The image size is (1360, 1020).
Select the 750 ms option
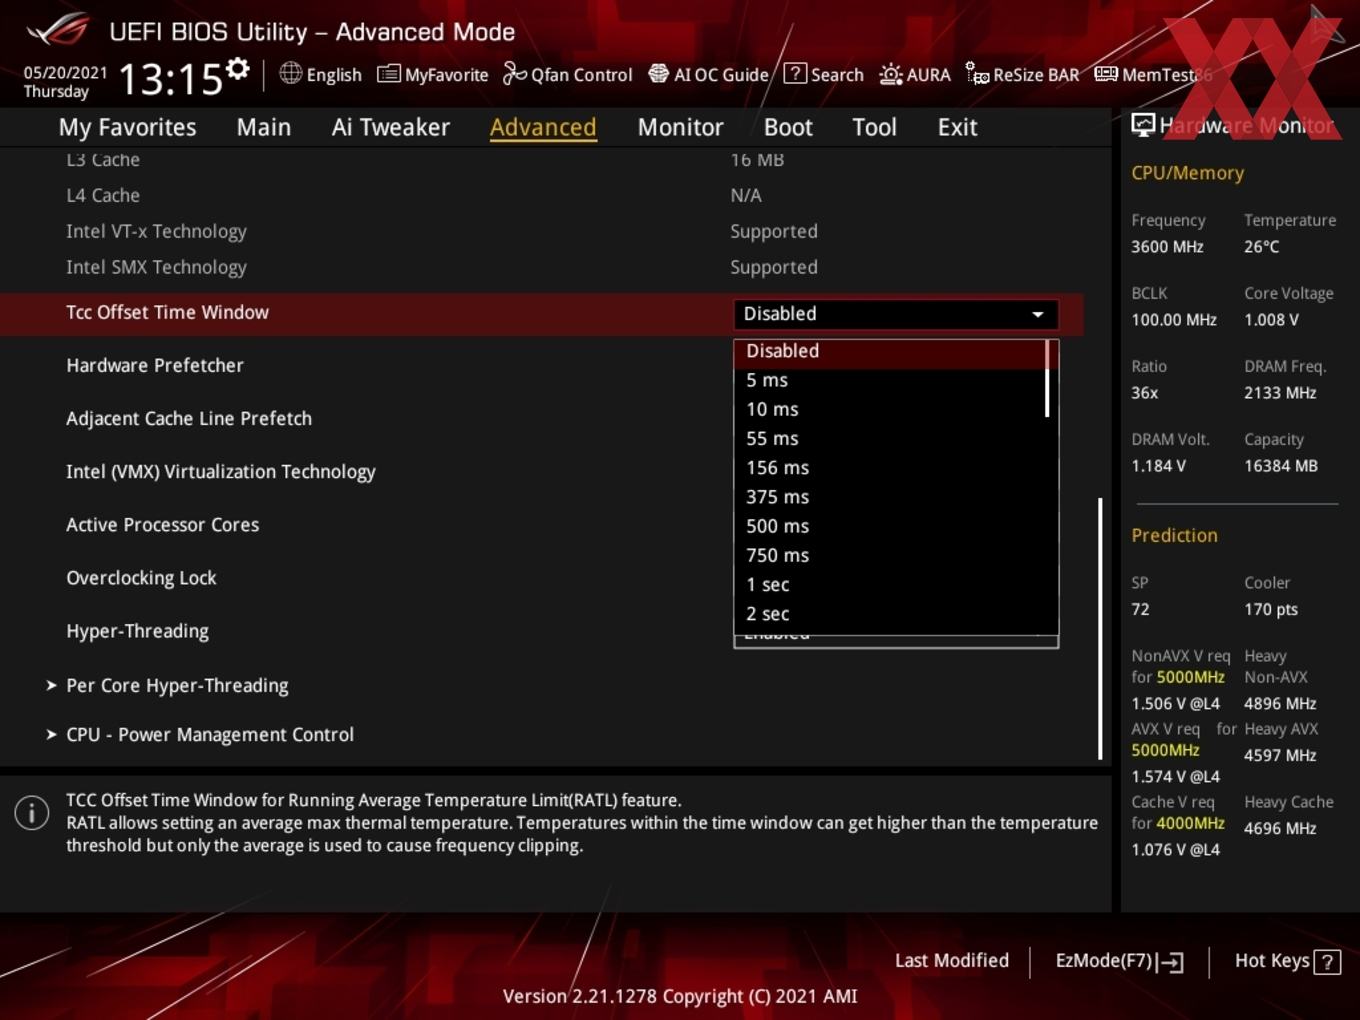click(x=890, y=555)
